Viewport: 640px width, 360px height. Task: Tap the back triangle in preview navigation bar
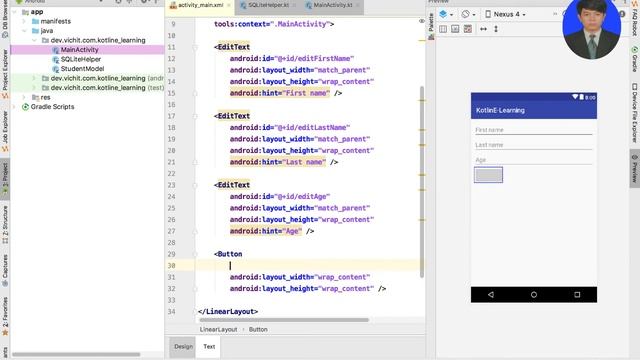491,295
